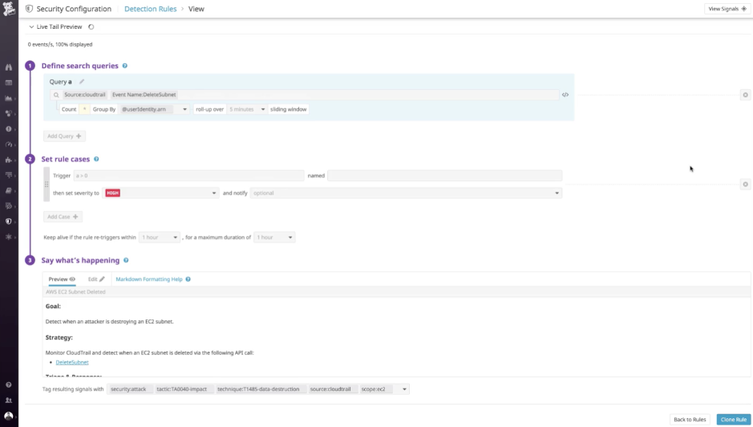The height and width of the screenshot is (427, 753).
Task: Open the tag resulting signals dropdown arrow
Action: point(404,390)
